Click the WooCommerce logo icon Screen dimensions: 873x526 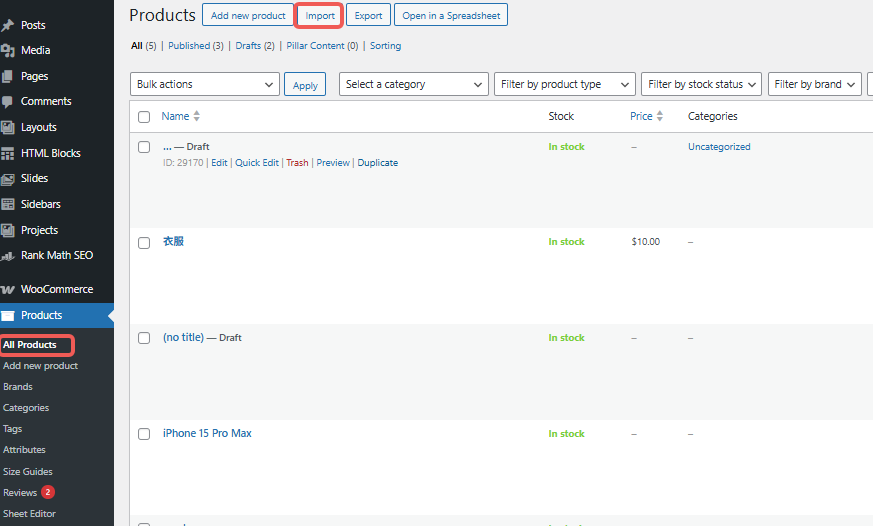tap(8, 290)
